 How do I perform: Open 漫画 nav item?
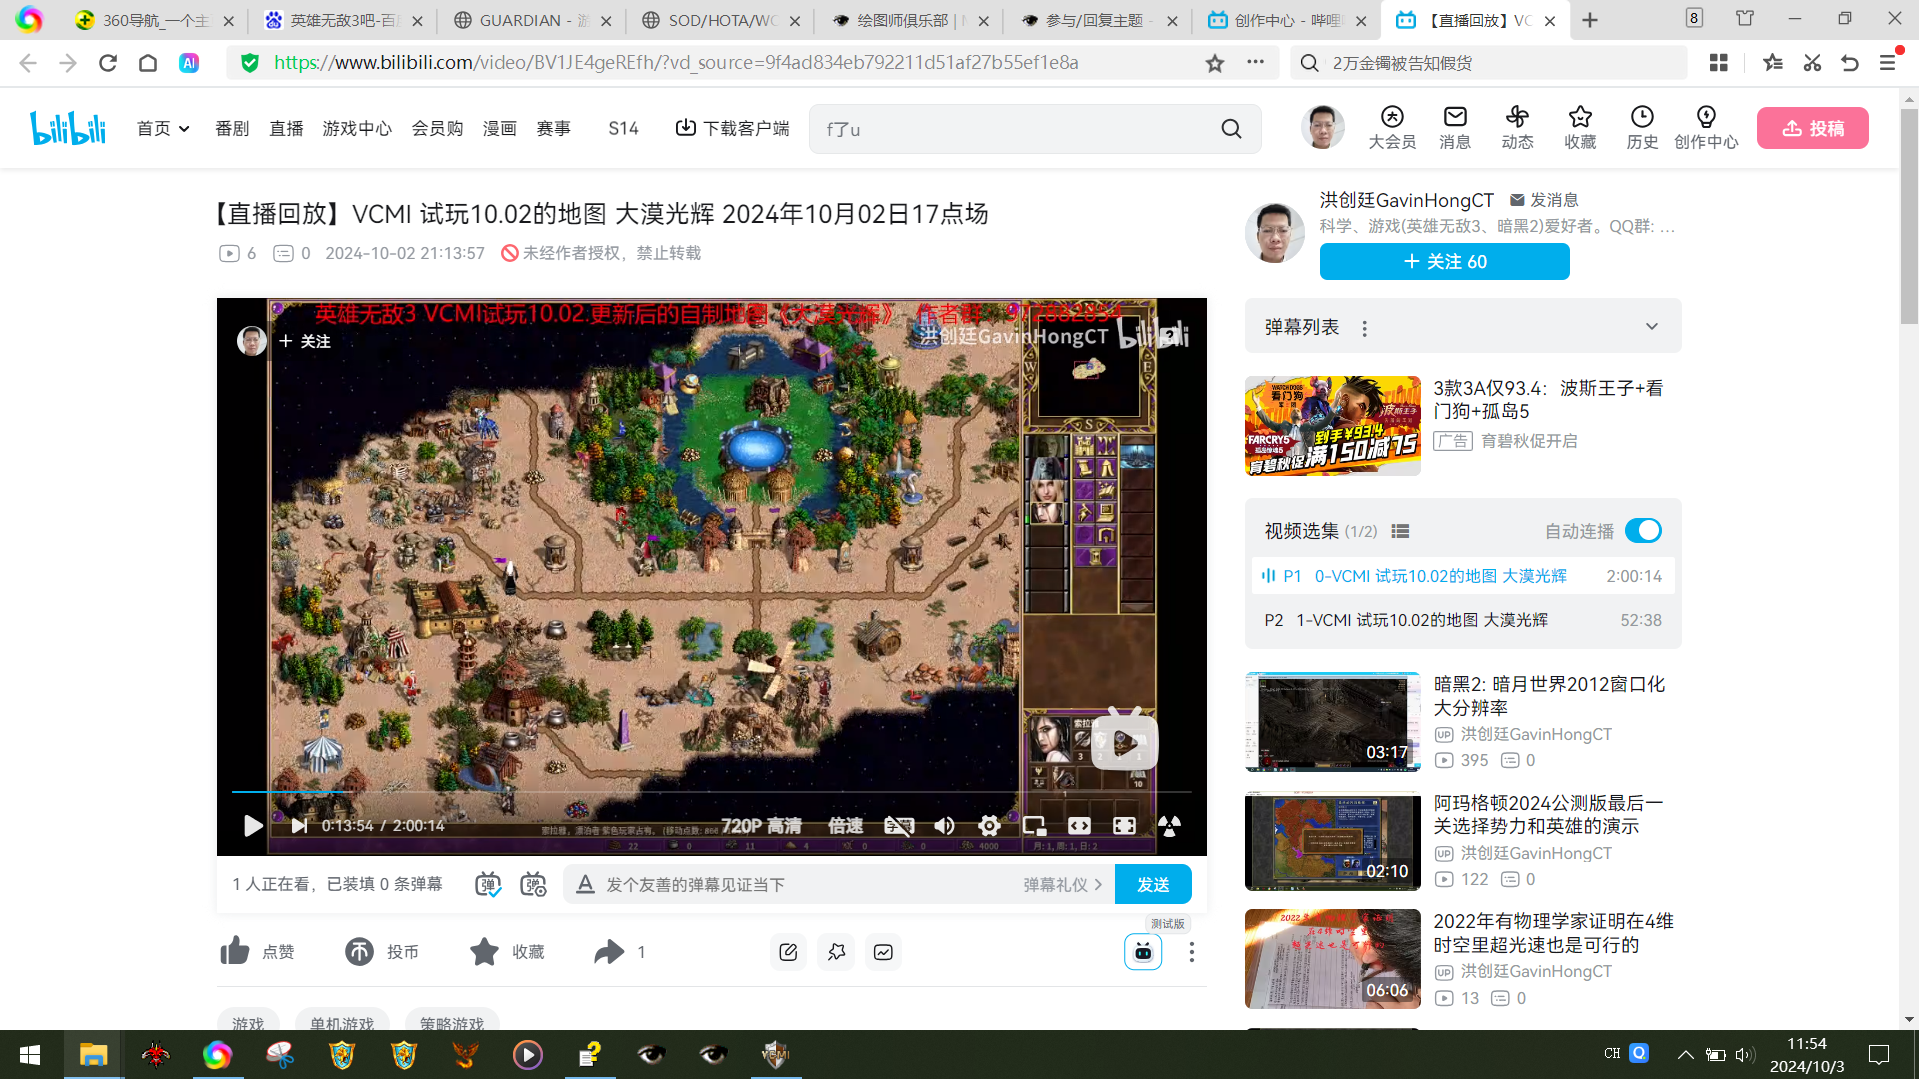[x=499, y=128]
